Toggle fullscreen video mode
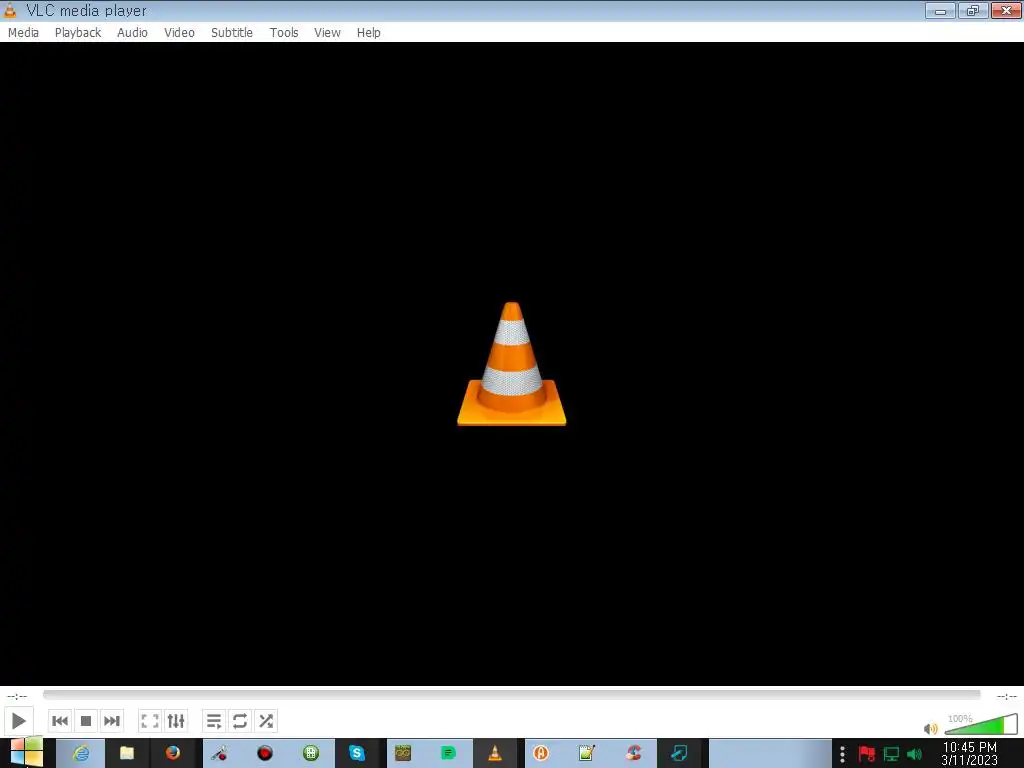 tap(150, 721)
